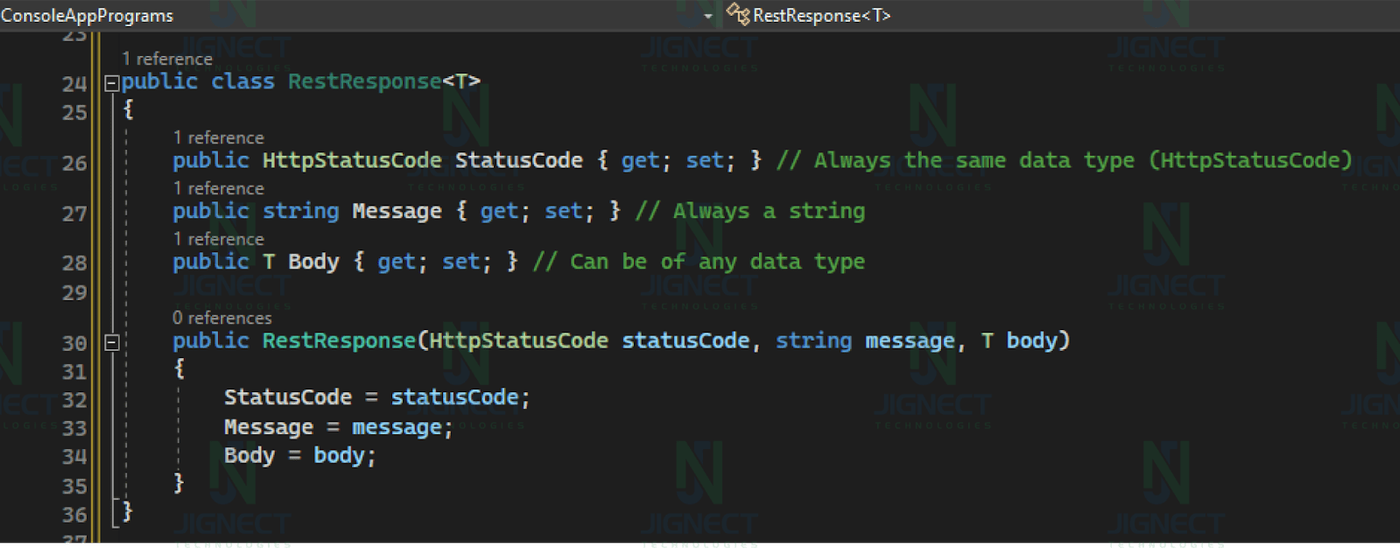Click line number 36 in the margin
This screenshot has width=1400, height=555.
[x=74, y=515]
